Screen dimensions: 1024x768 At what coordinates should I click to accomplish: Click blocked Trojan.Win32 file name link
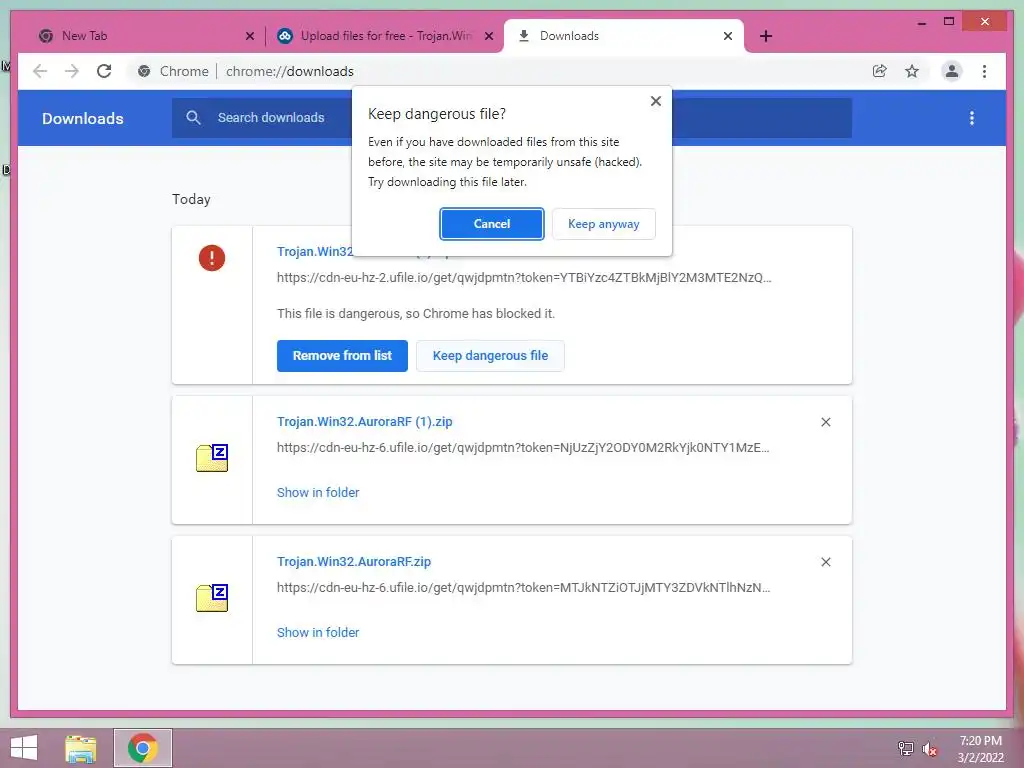pyautogui.click(x=315, y=251)
